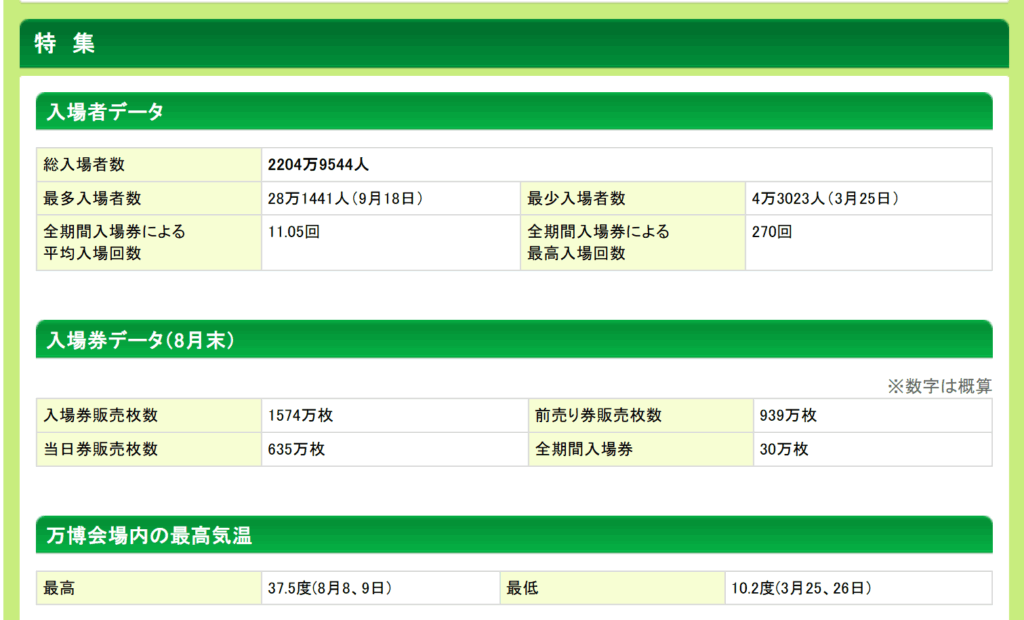Click the 11.05回 average visits value

point(294,232)
